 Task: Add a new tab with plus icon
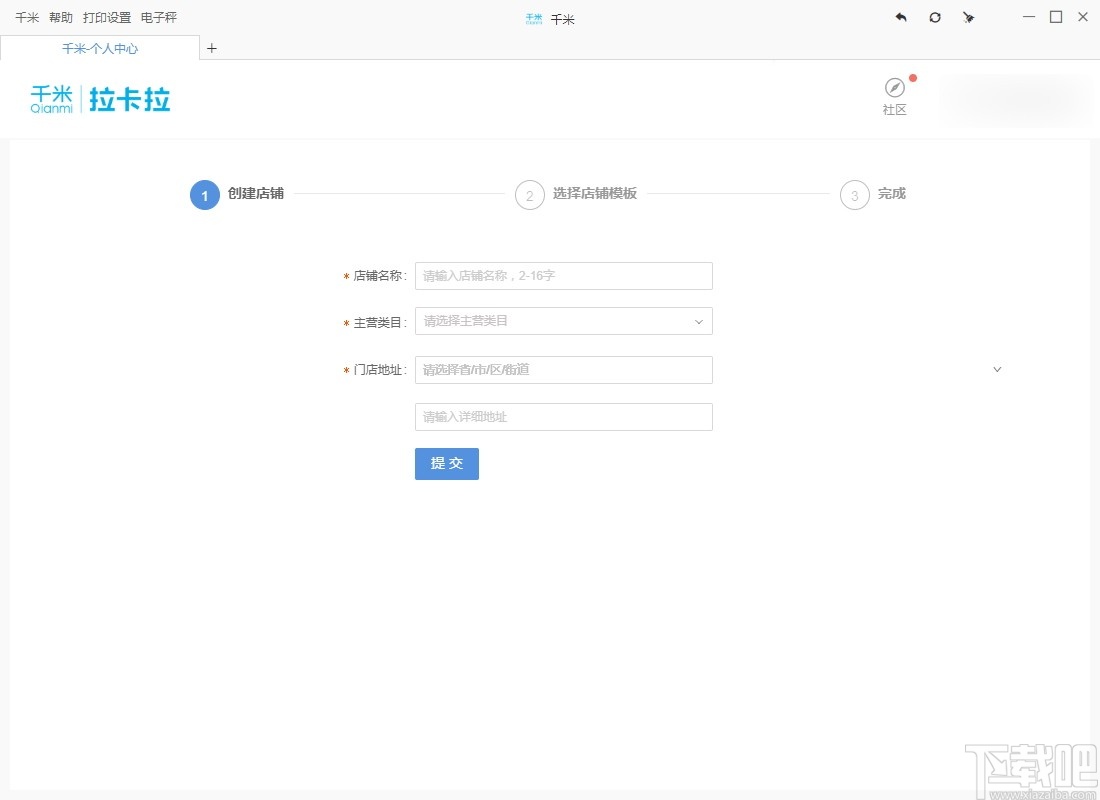(x=212, y=48)
